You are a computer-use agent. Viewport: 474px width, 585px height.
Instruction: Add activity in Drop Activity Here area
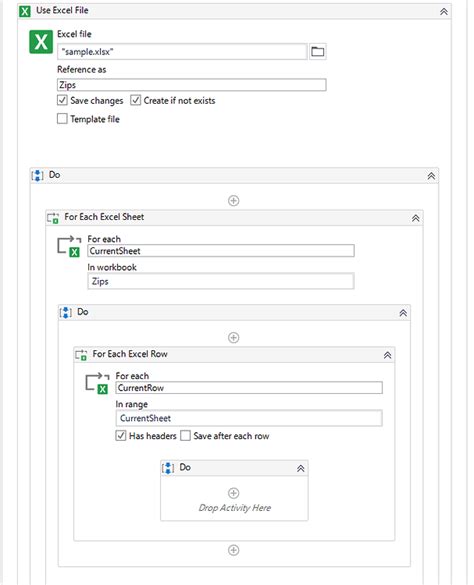click(233, 493)
